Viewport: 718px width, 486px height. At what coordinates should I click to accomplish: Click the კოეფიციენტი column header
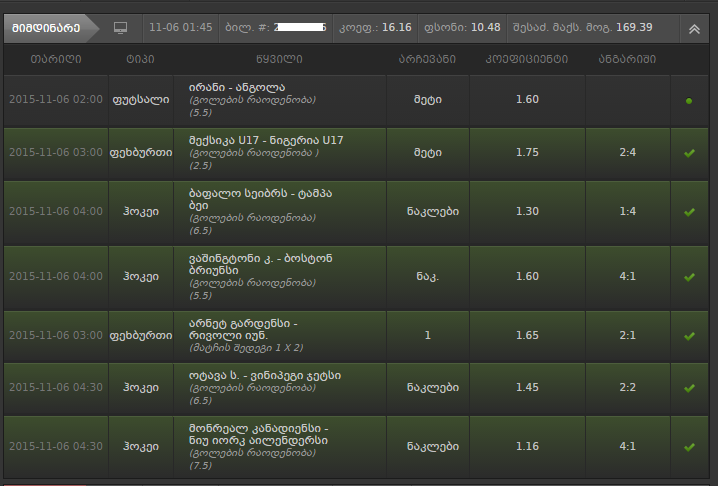tap(527, 59)
